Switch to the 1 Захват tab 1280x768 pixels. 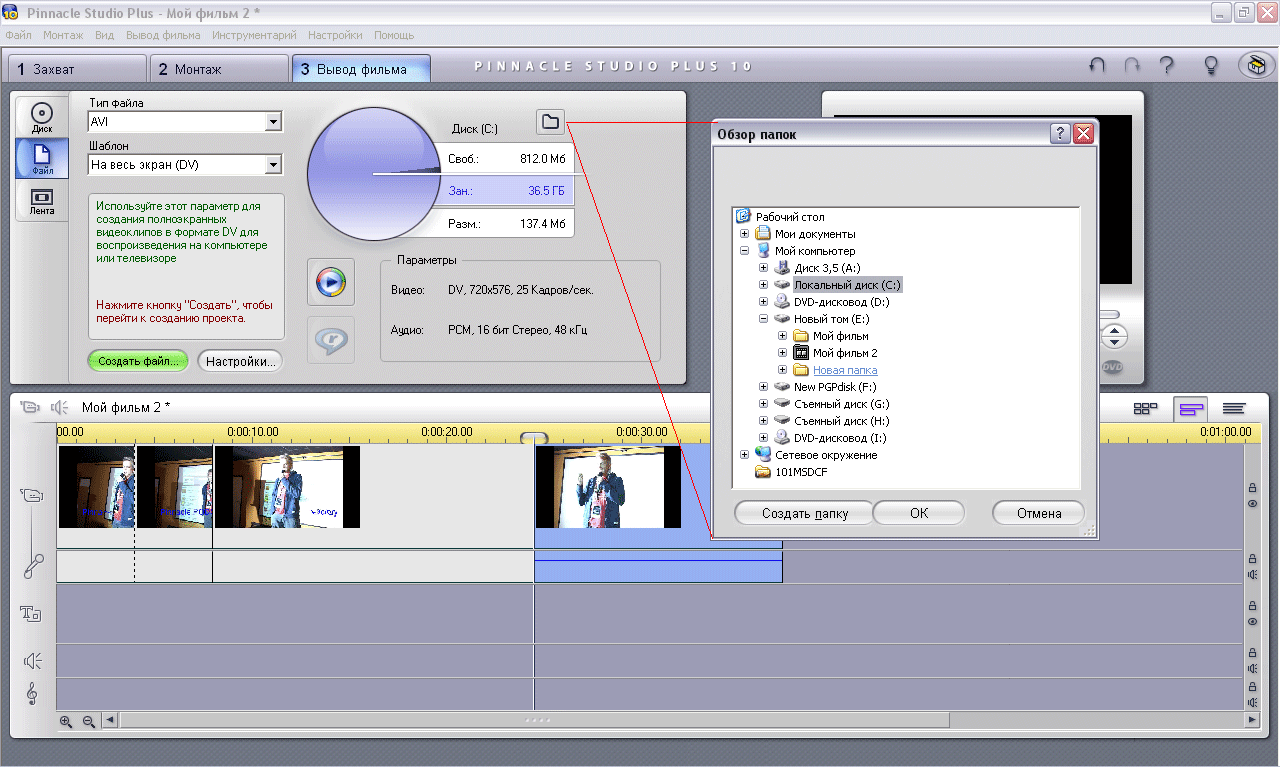[x=77, y=69]
